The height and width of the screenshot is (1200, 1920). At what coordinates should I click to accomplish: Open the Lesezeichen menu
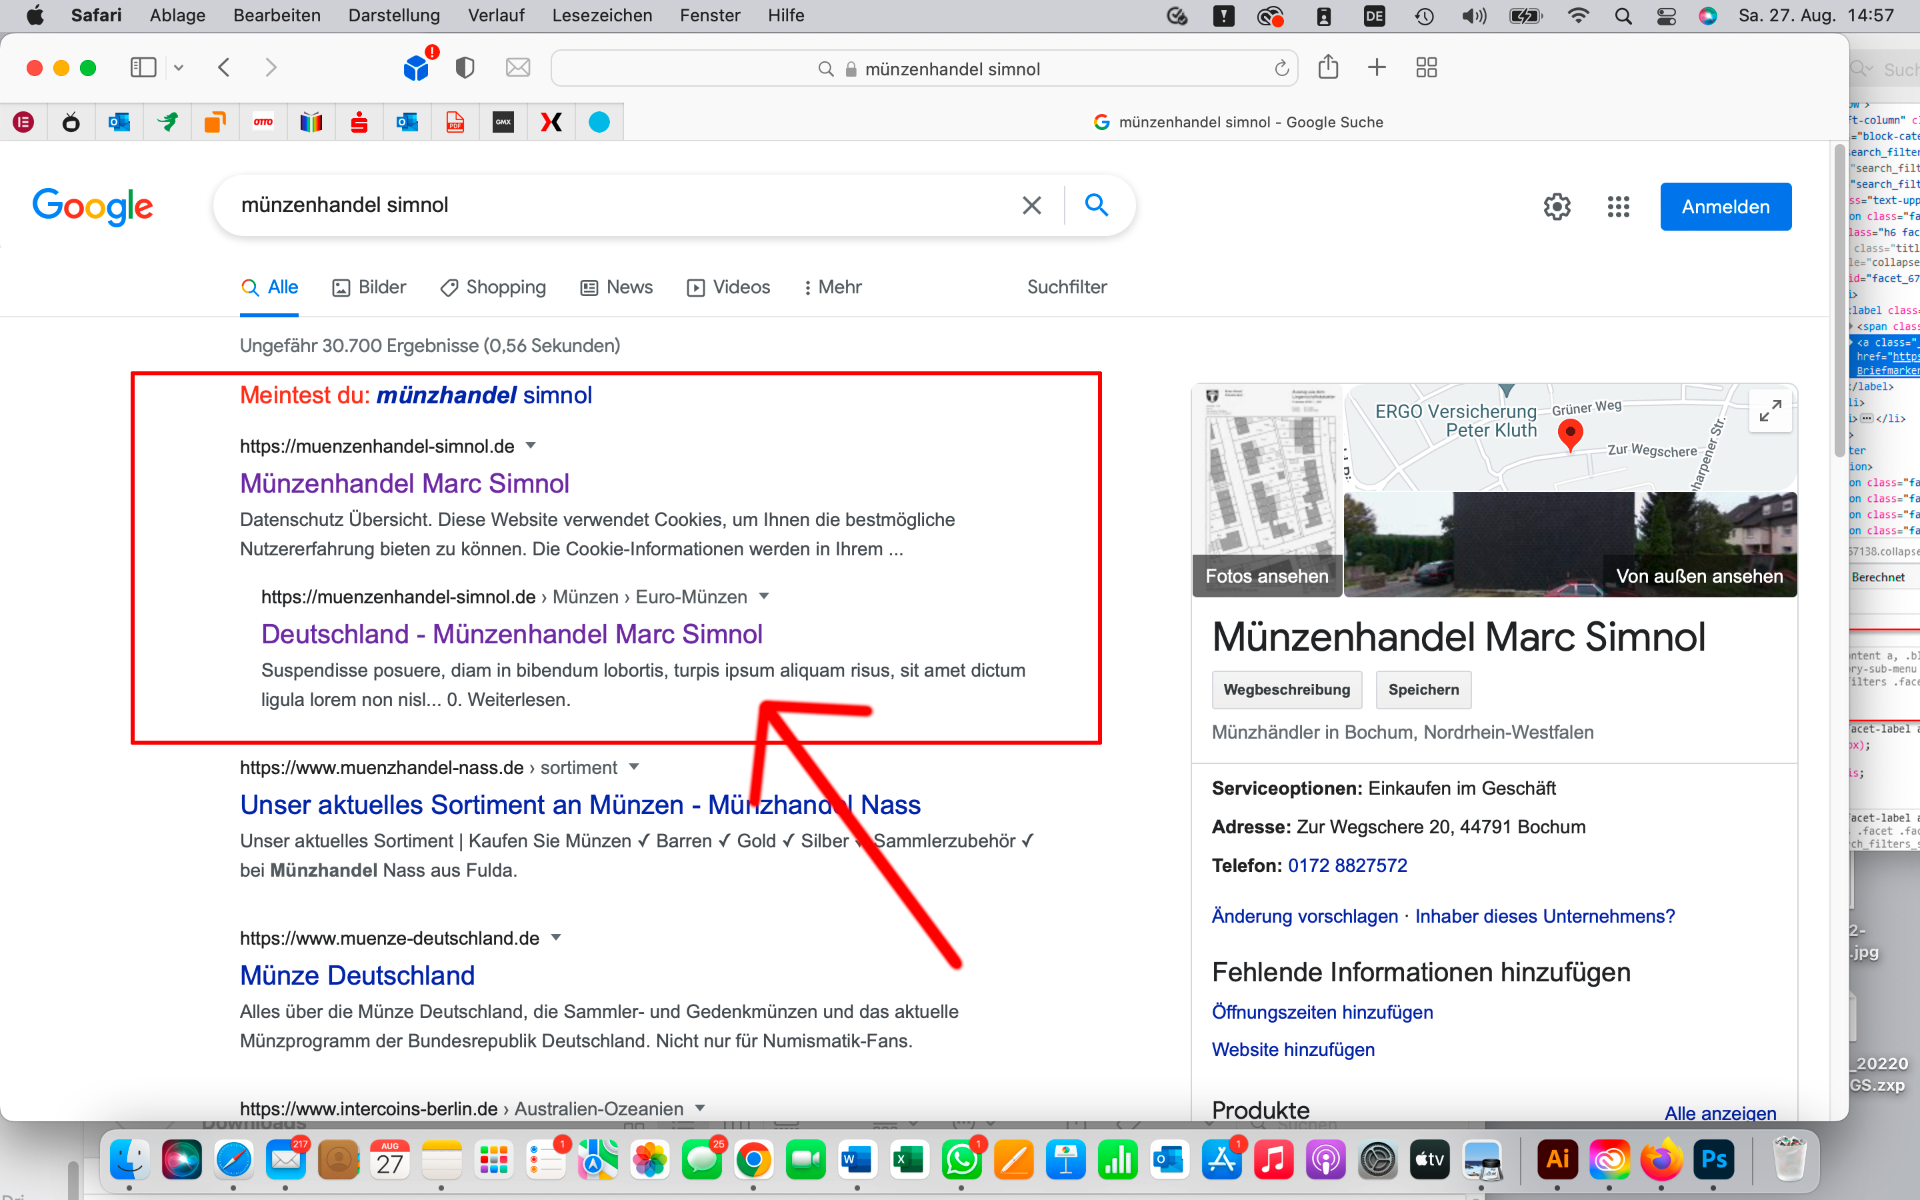click(x=601, y=15)
